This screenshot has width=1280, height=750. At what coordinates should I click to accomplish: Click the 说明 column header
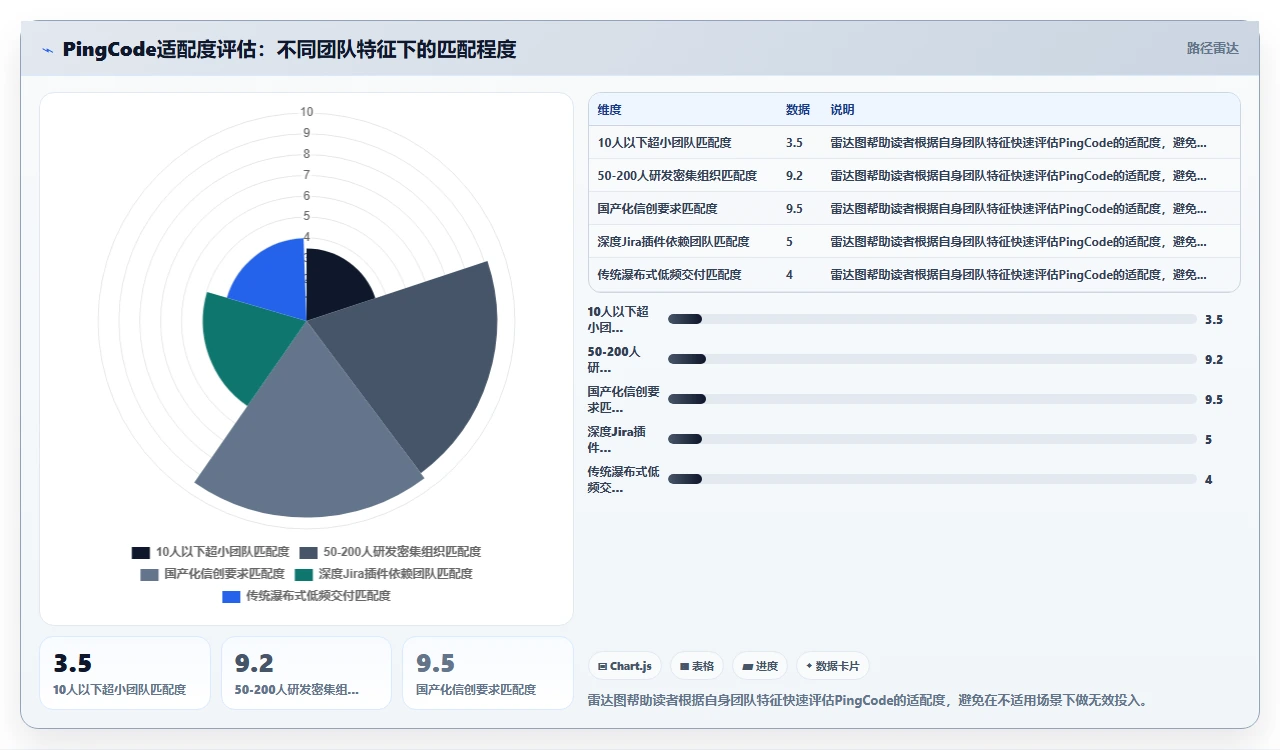[842, 110]
